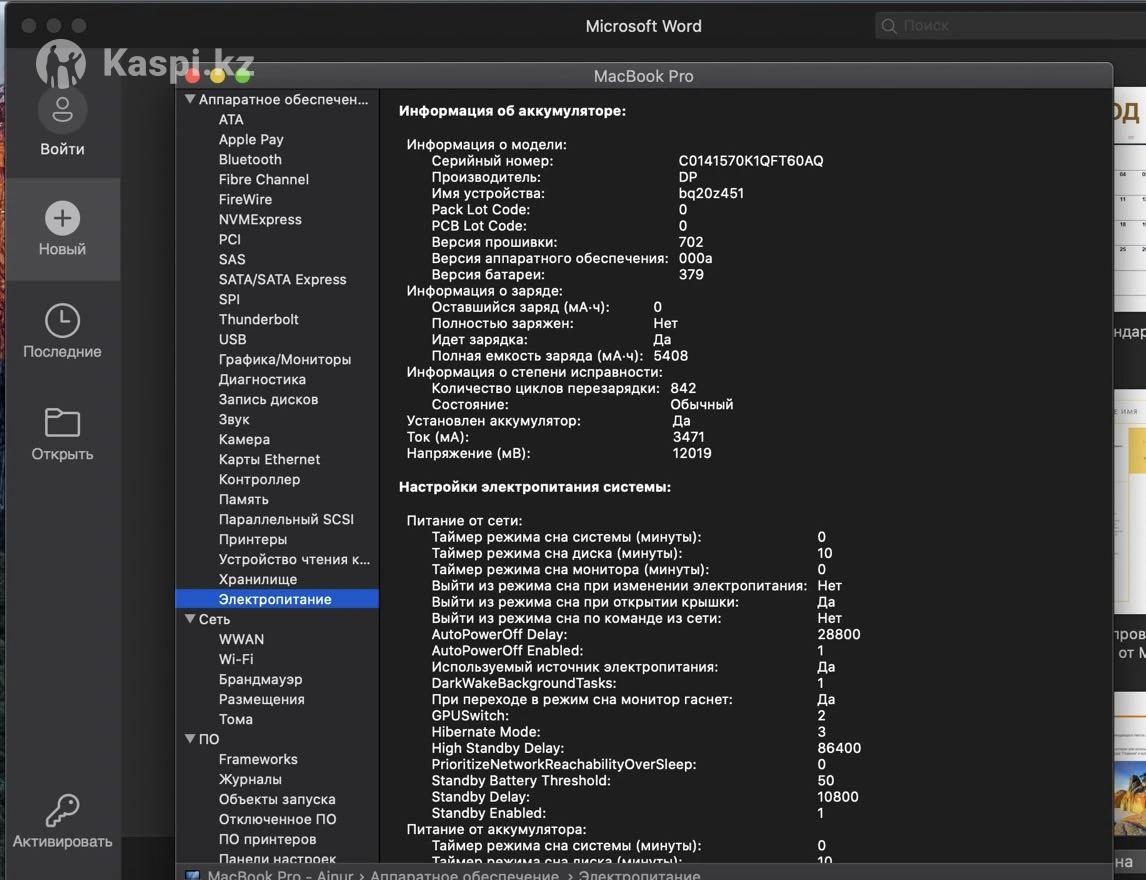Click the Open (Открыть) folder icon
The width and height of the screenshot is (1146, 880).
coord(62,423)
